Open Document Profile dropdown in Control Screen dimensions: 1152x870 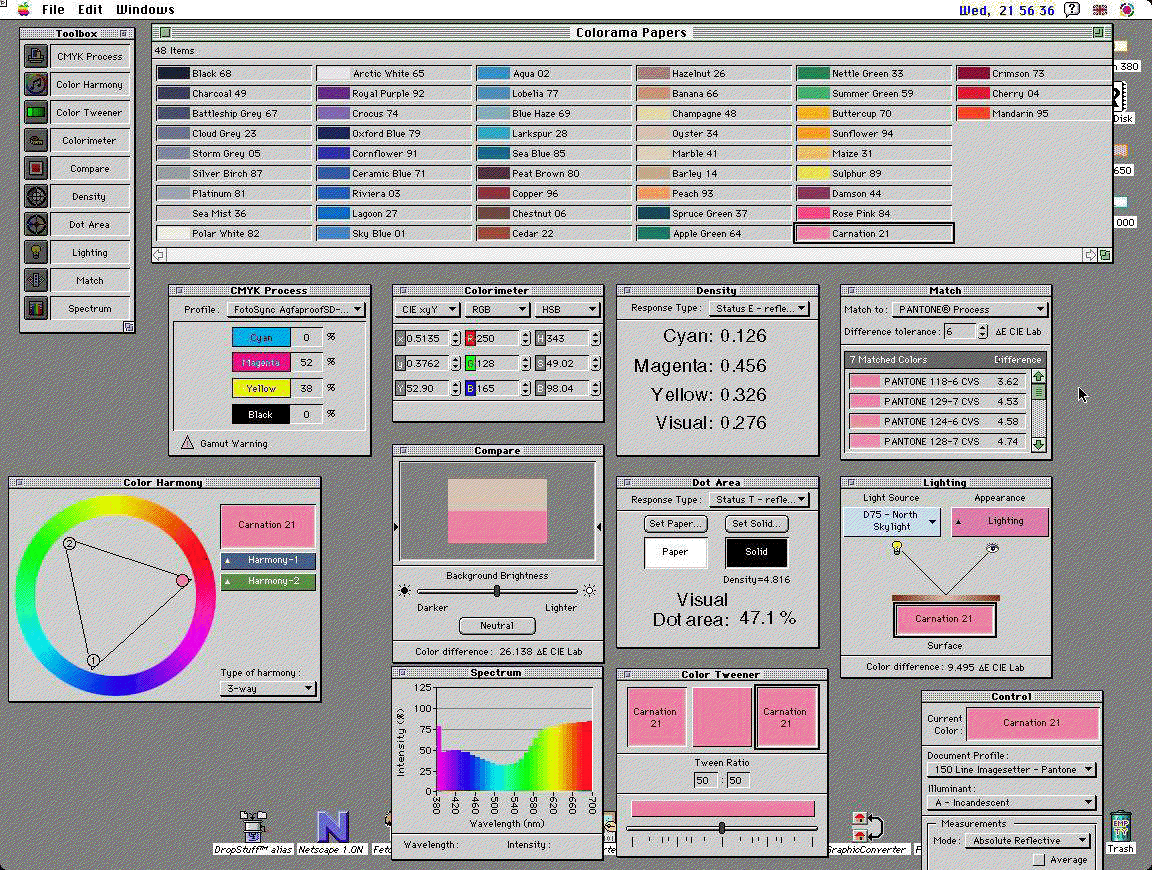coord(1012,769)
